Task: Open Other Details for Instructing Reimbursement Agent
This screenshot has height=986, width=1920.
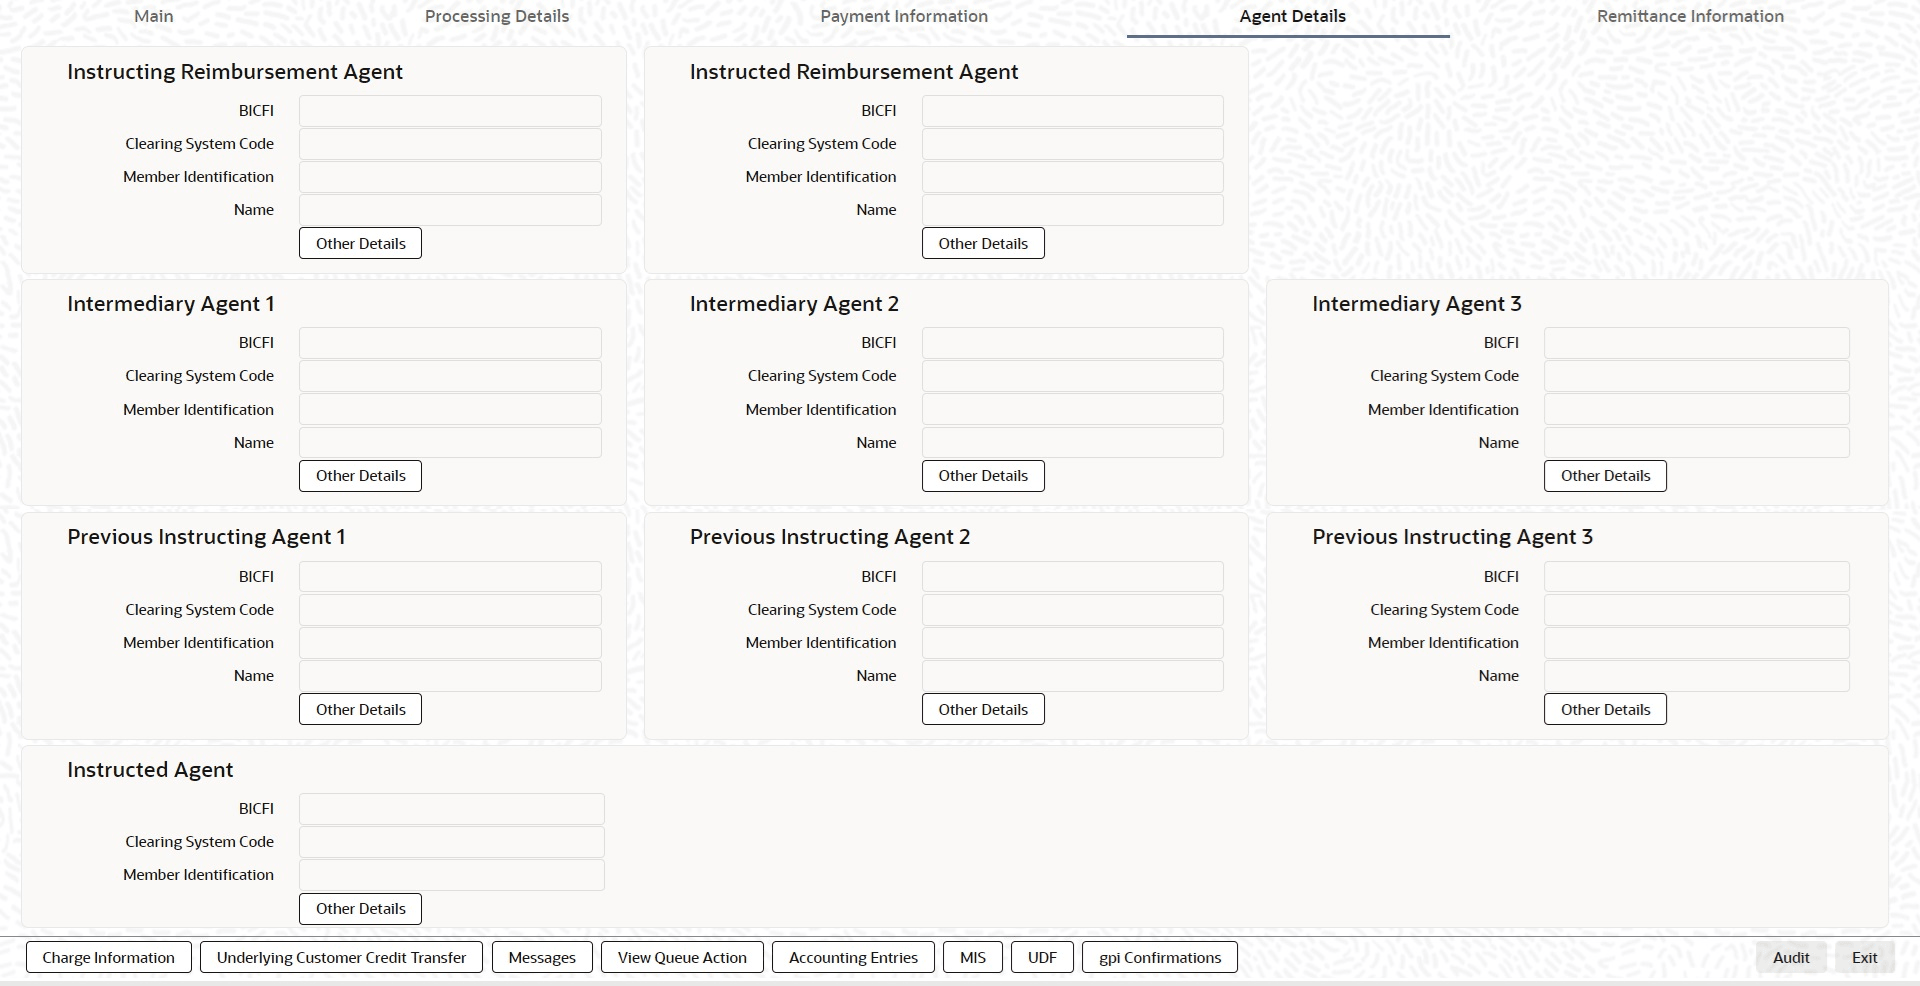Action: click(x=360, y=243)
